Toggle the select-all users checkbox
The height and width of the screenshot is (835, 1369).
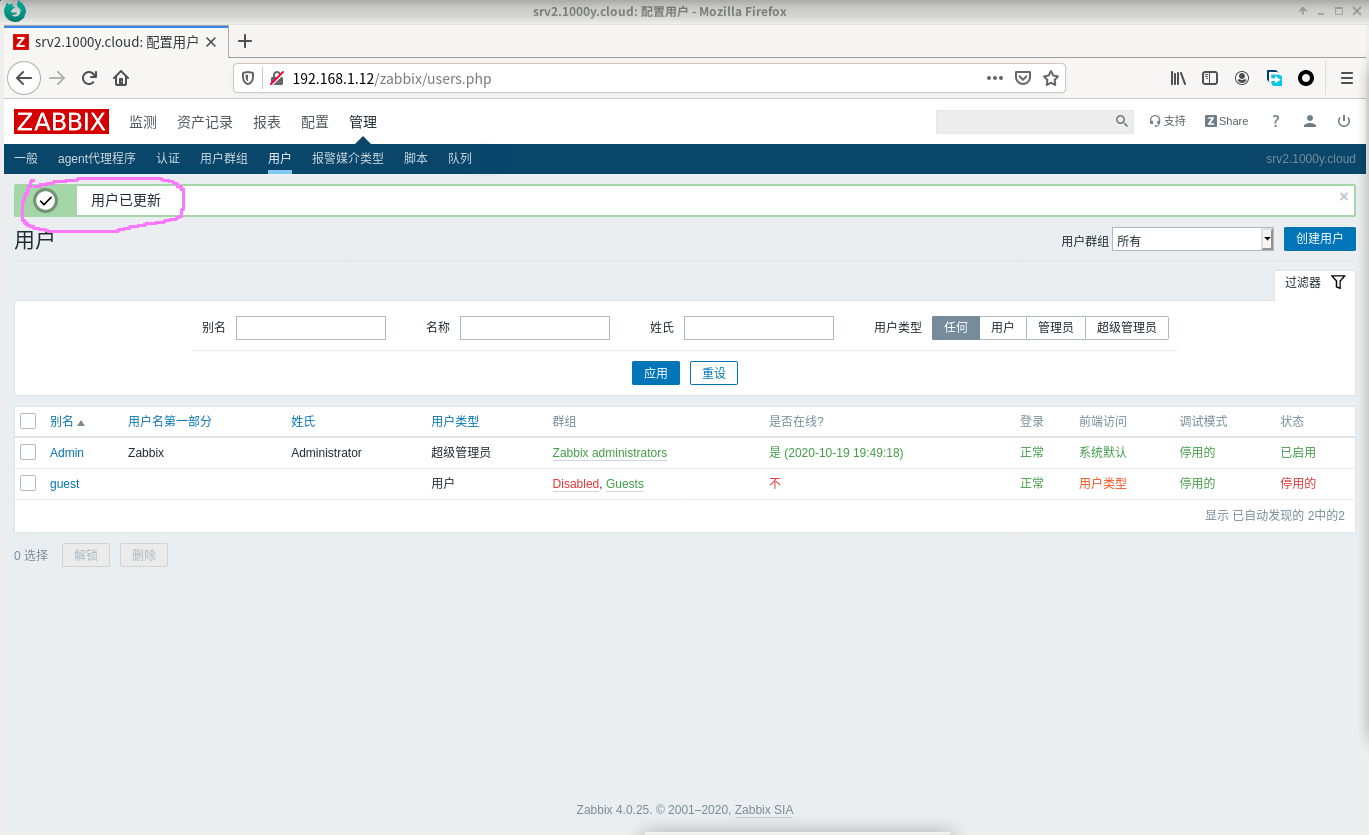28,421
